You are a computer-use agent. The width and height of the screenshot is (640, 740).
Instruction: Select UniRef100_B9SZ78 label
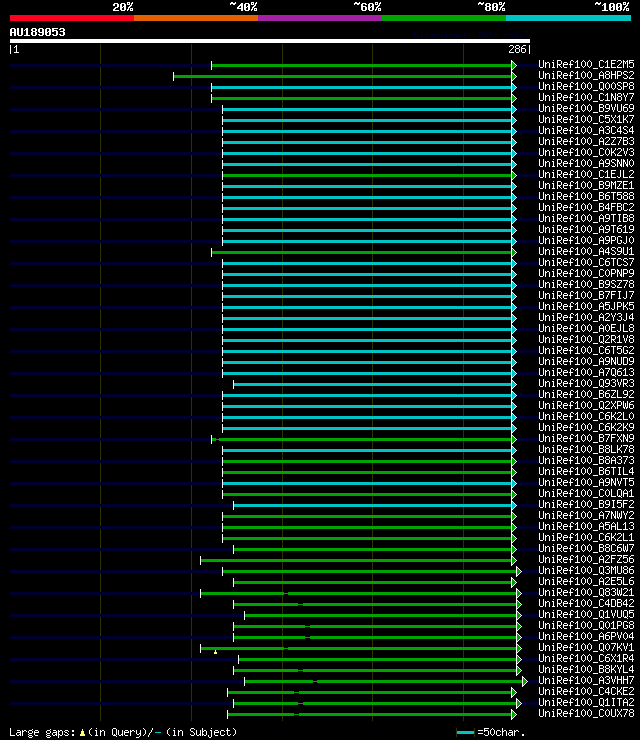(586, 285)
